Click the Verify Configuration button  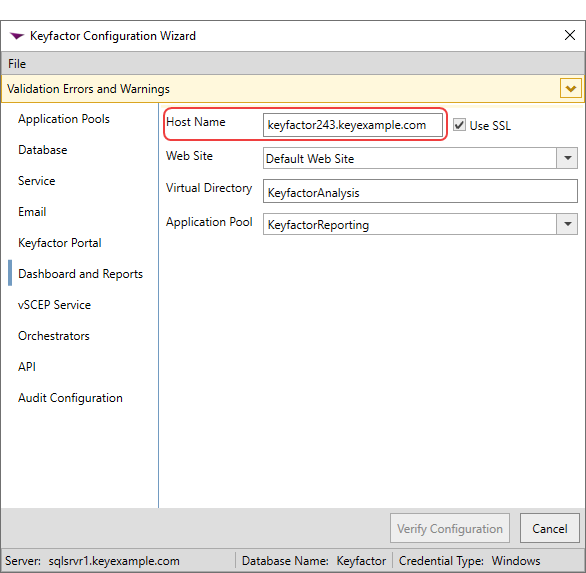tap(450, 528)
